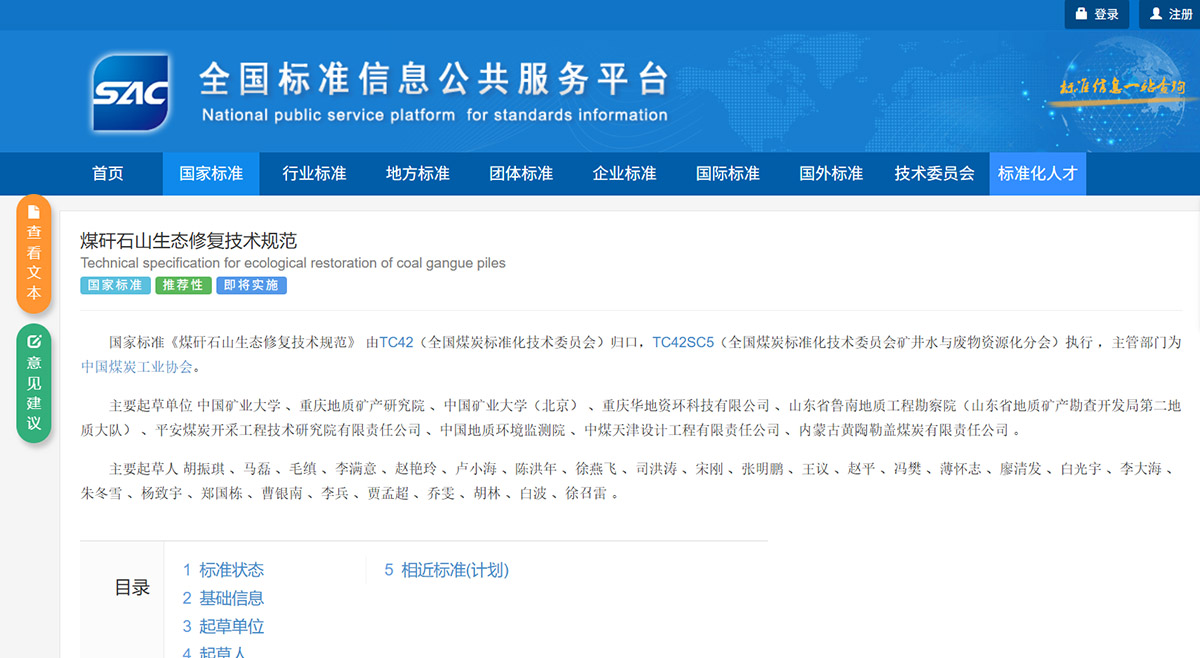Select the 标准化人才 tab

[x=1037, y=174]
